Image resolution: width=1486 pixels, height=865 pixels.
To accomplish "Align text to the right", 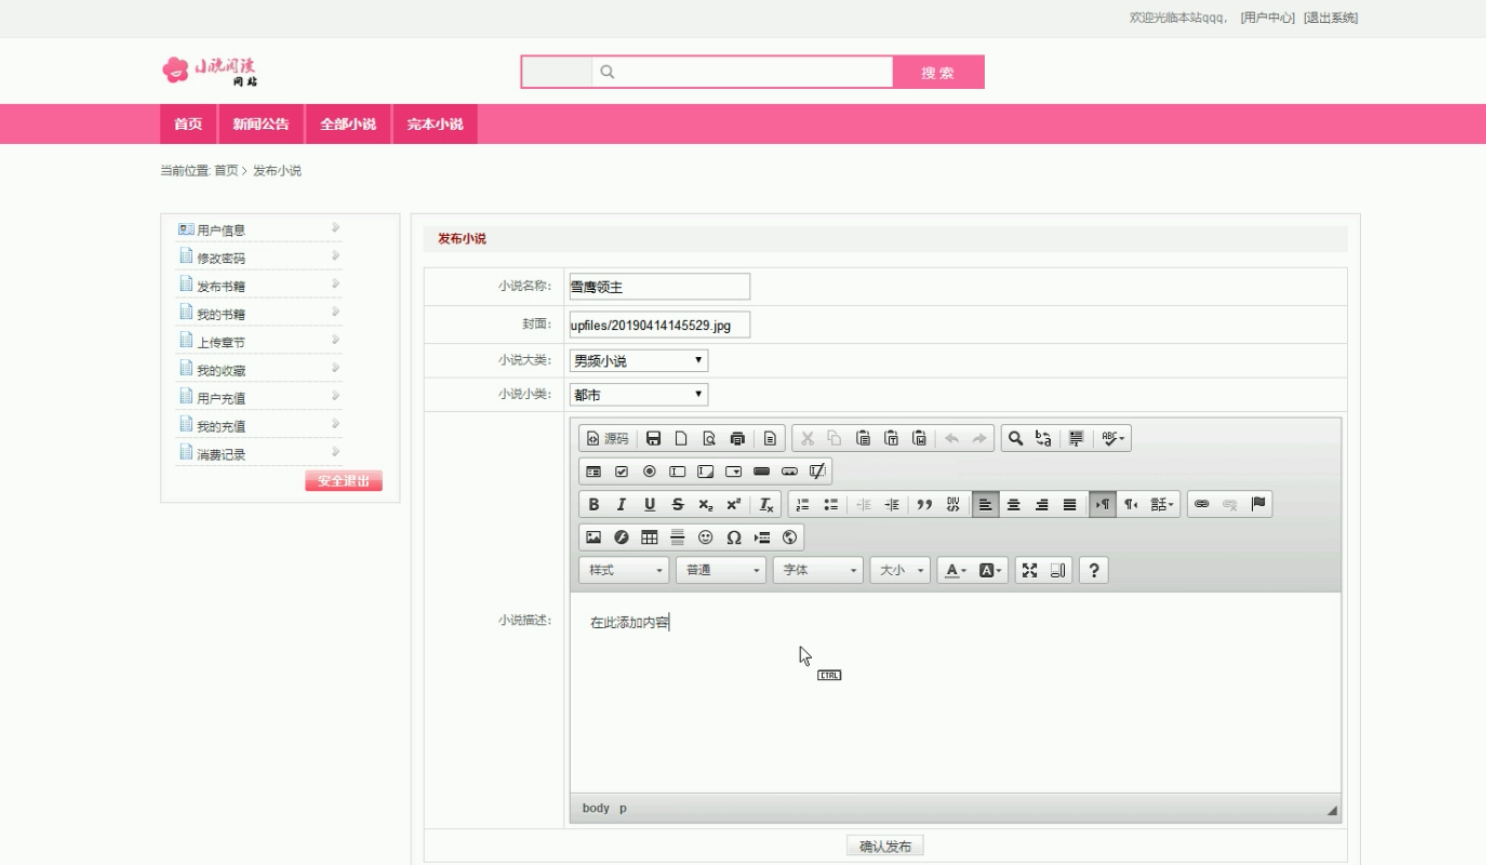I will 1041,504.
